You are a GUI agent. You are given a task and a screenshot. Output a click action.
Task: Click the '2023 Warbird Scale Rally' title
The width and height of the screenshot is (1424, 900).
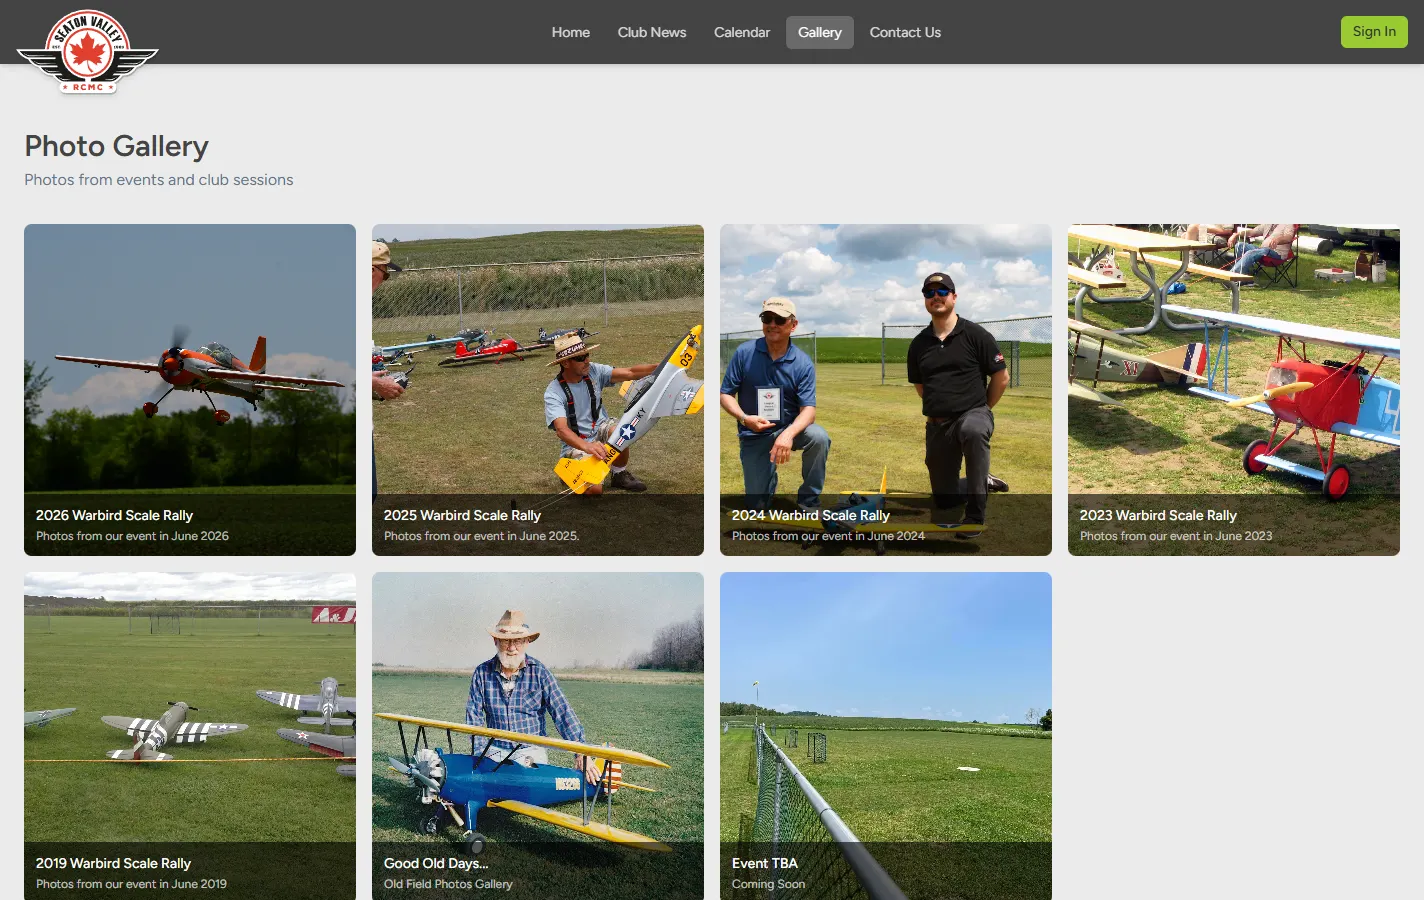click(1158, 515)
